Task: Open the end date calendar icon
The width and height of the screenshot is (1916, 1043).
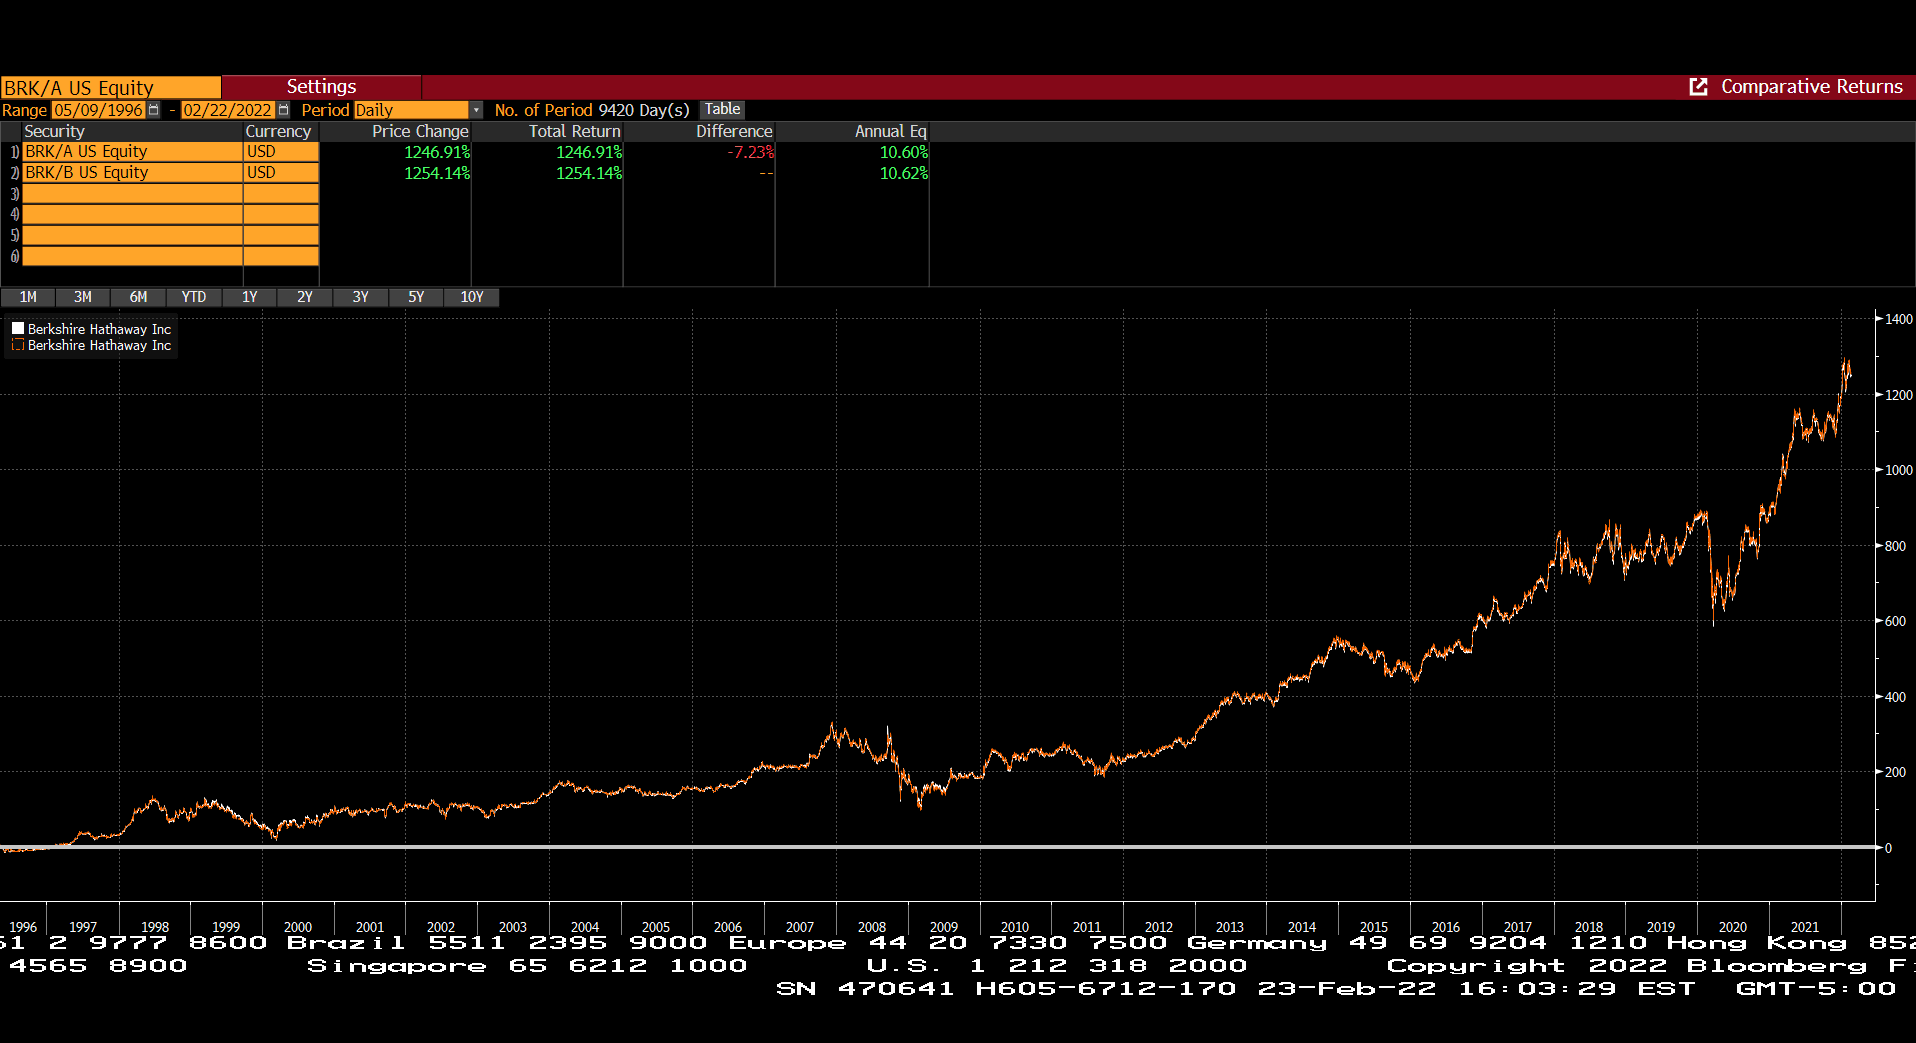Action: pos(285,110)
